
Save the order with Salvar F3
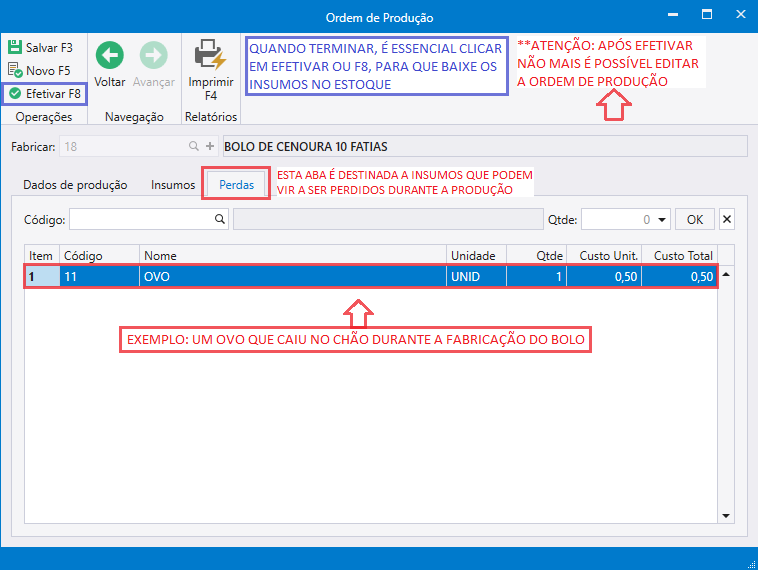click(41, 47)
